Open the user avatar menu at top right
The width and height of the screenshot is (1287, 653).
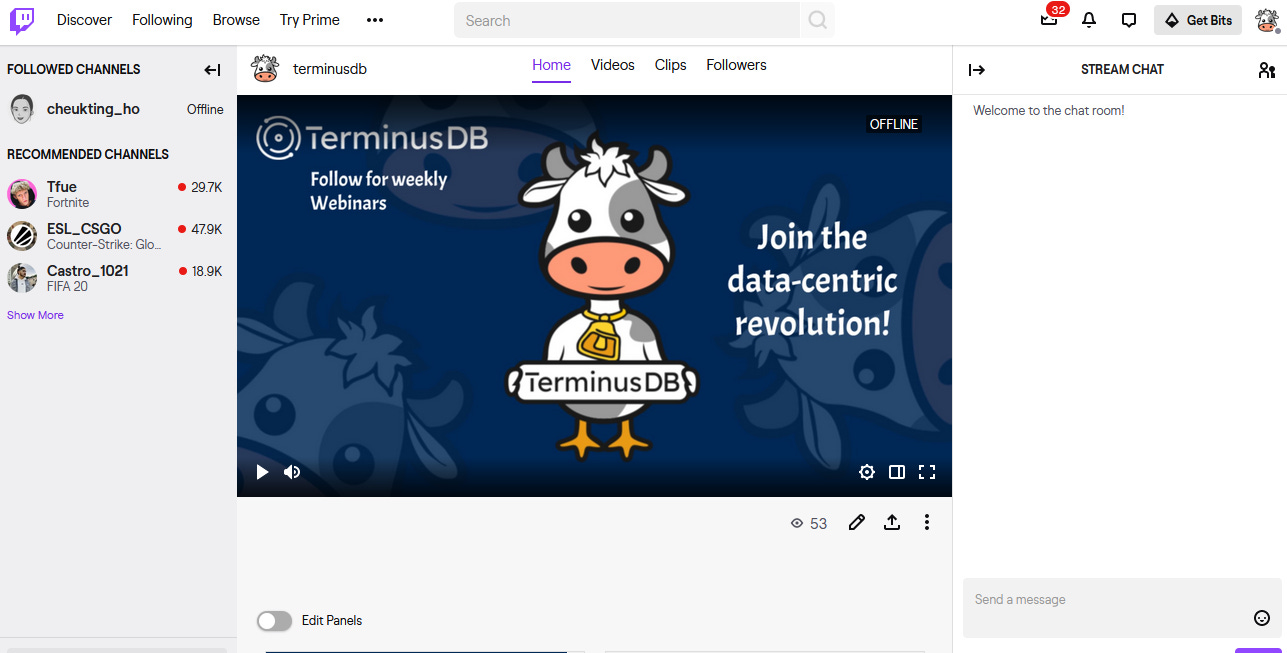tap(1267, 20)
